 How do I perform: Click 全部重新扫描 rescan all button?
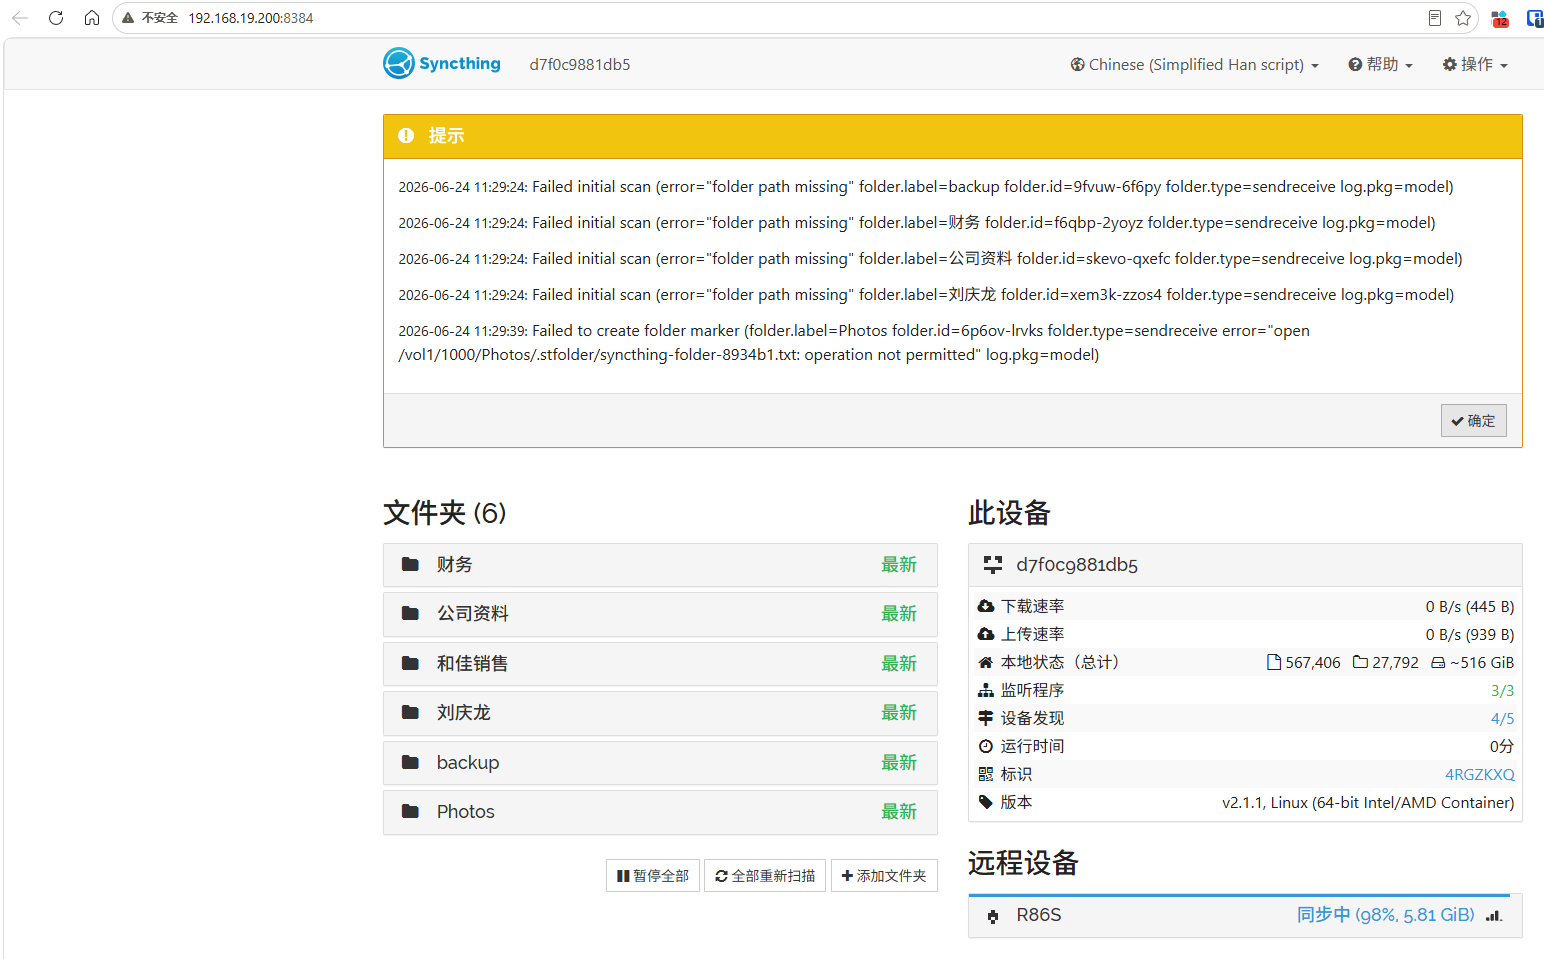tap(765, 876)
